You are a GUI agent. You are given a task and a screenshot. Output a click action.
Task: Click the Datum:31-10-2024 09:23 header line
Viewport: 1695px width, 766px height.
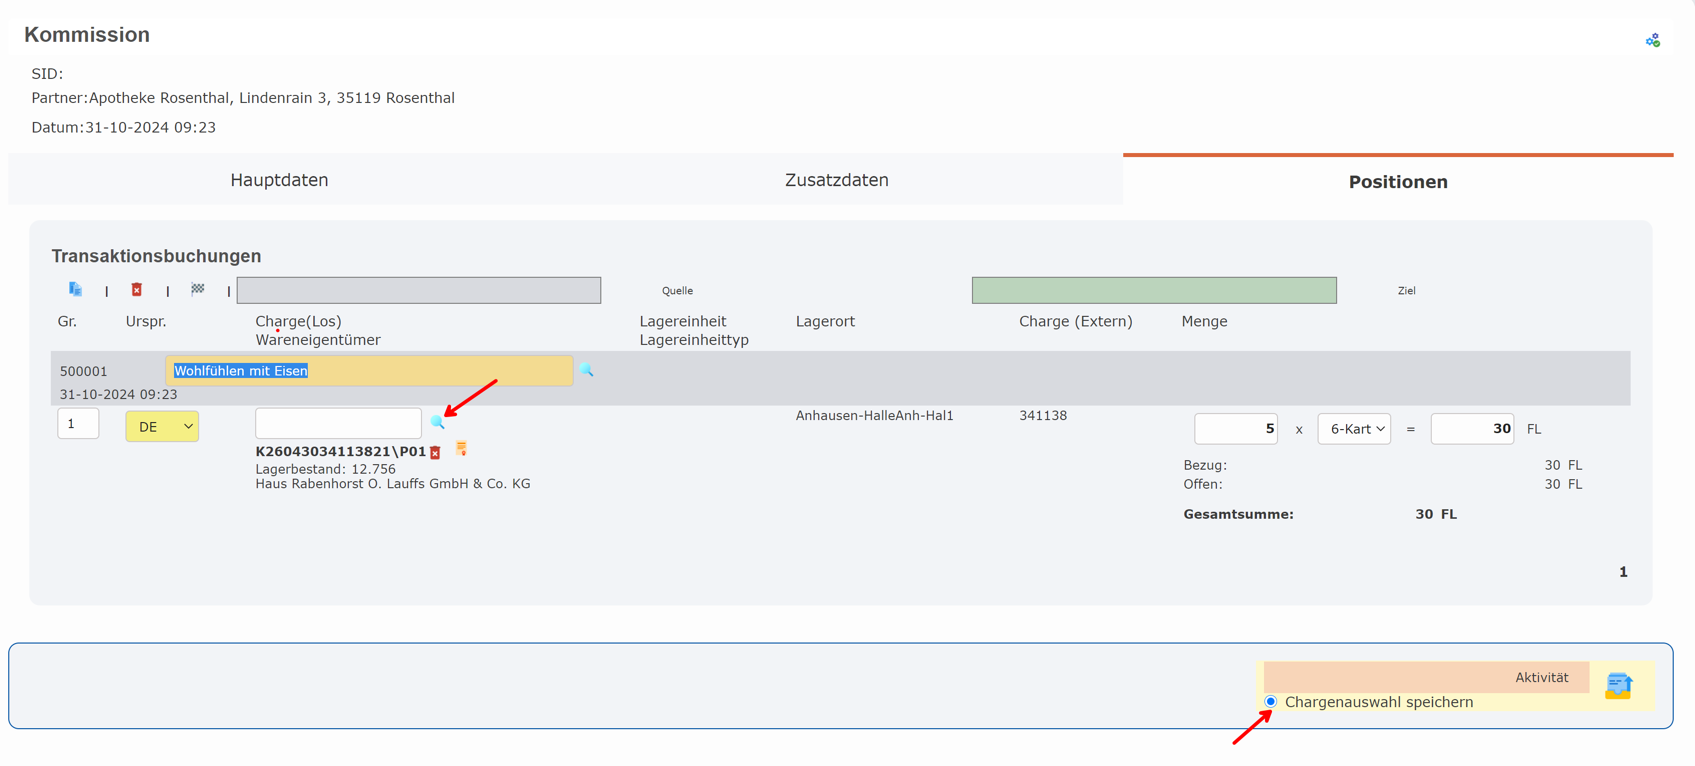tap(124, 127)
